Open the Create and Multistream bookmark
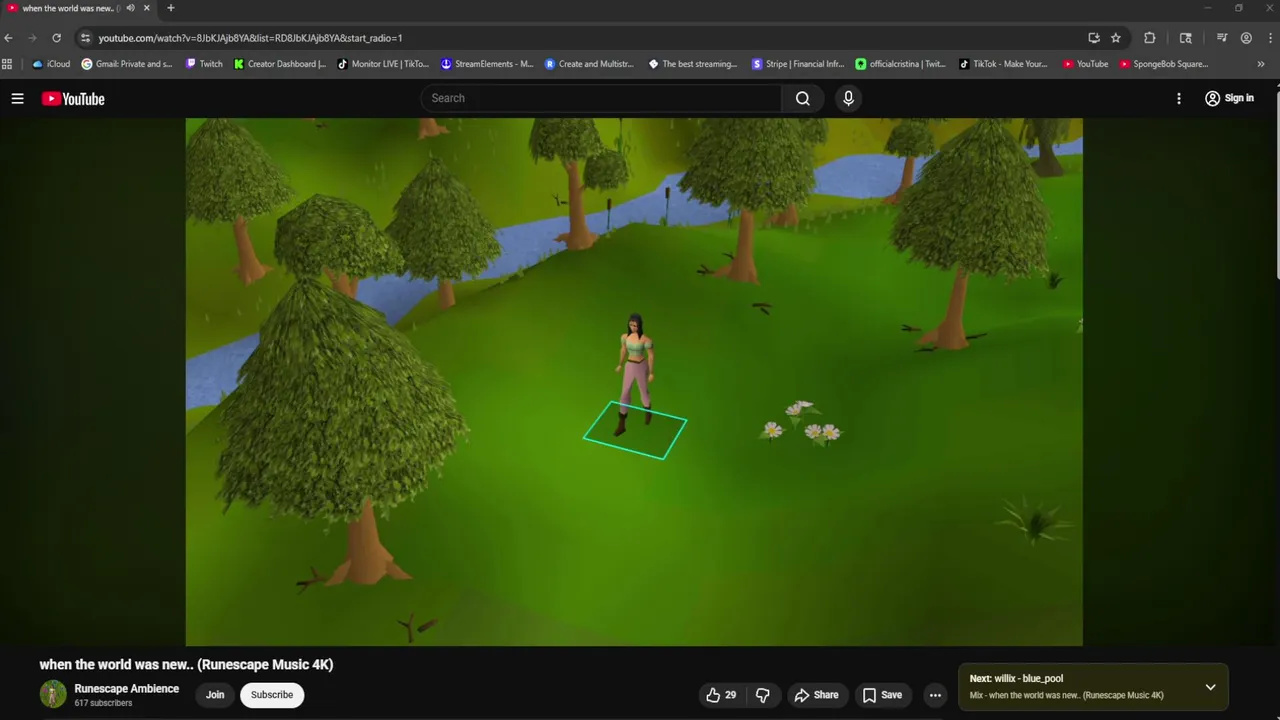Image resolution: width=1280 pixels, height=720 pixels. 590,64
